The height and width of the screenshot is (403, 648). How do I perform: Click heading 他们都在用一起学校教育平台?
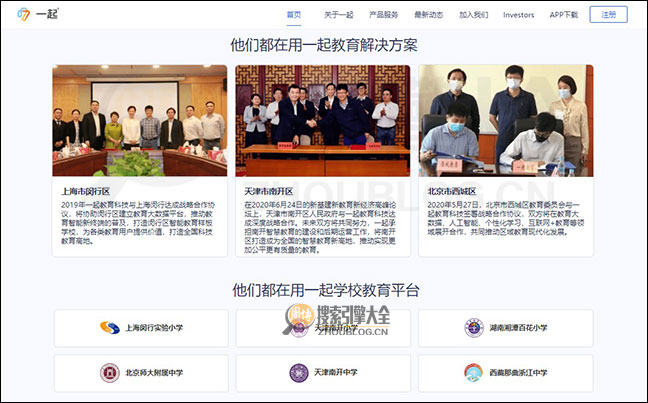[326, 290]
